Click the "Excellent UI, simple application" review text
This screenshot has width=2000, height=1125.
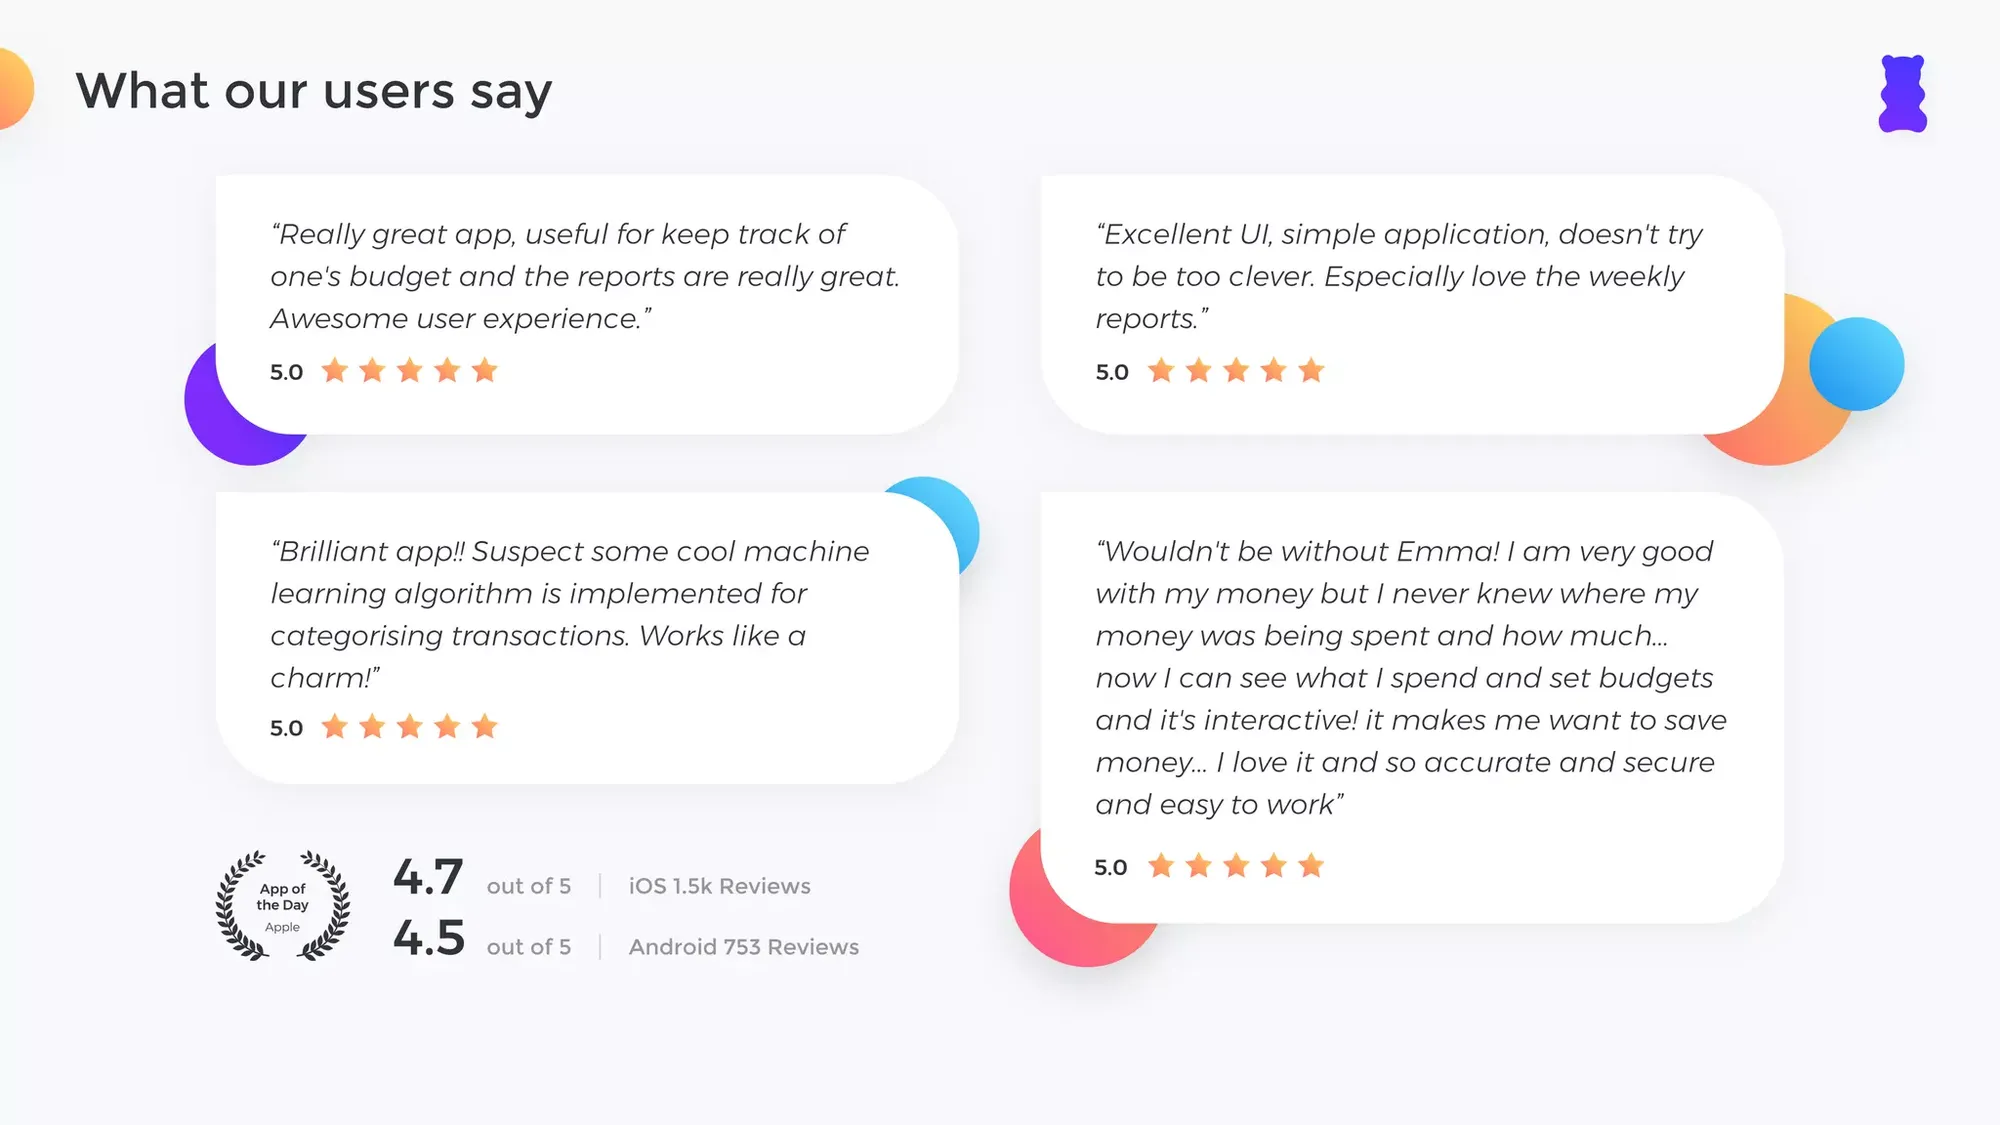(x=1399, y=276)
